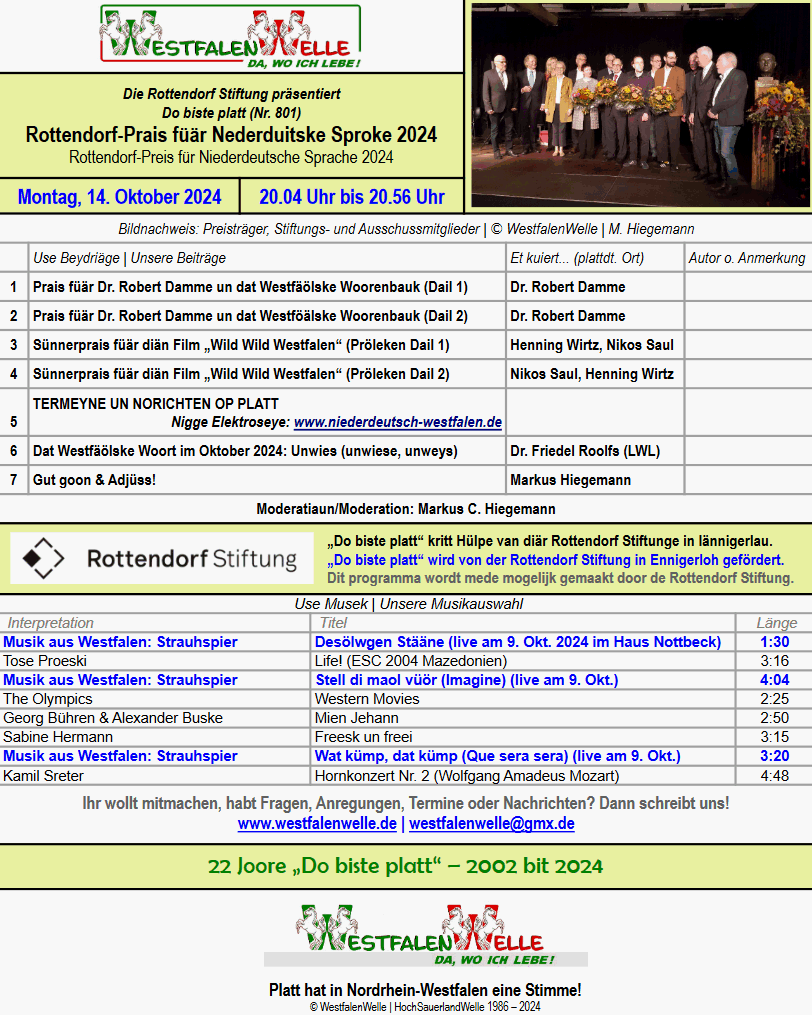Click title 'Mien Jehann'
The height and width of the screenshot is (1015, 812).
pyautogui.click(x=356, y=718)
